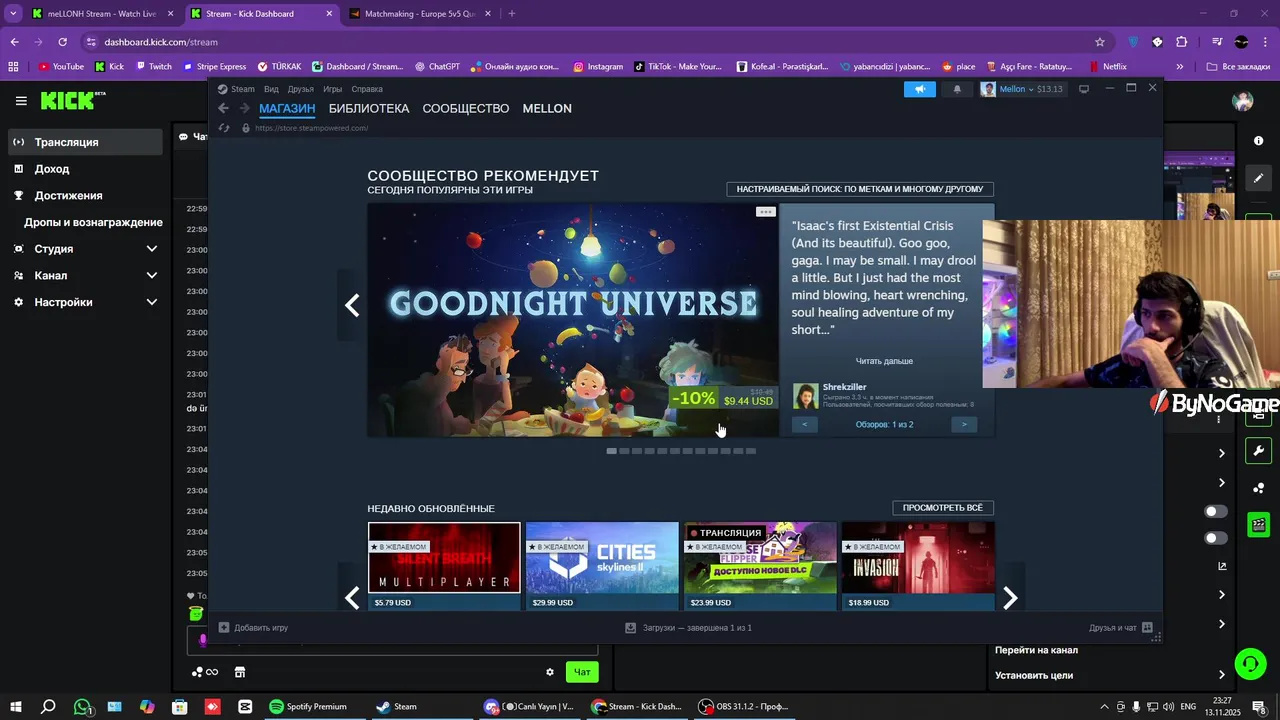Click the green Чат send button
This screenshot has width=1280, height=720.
(582, 672)
